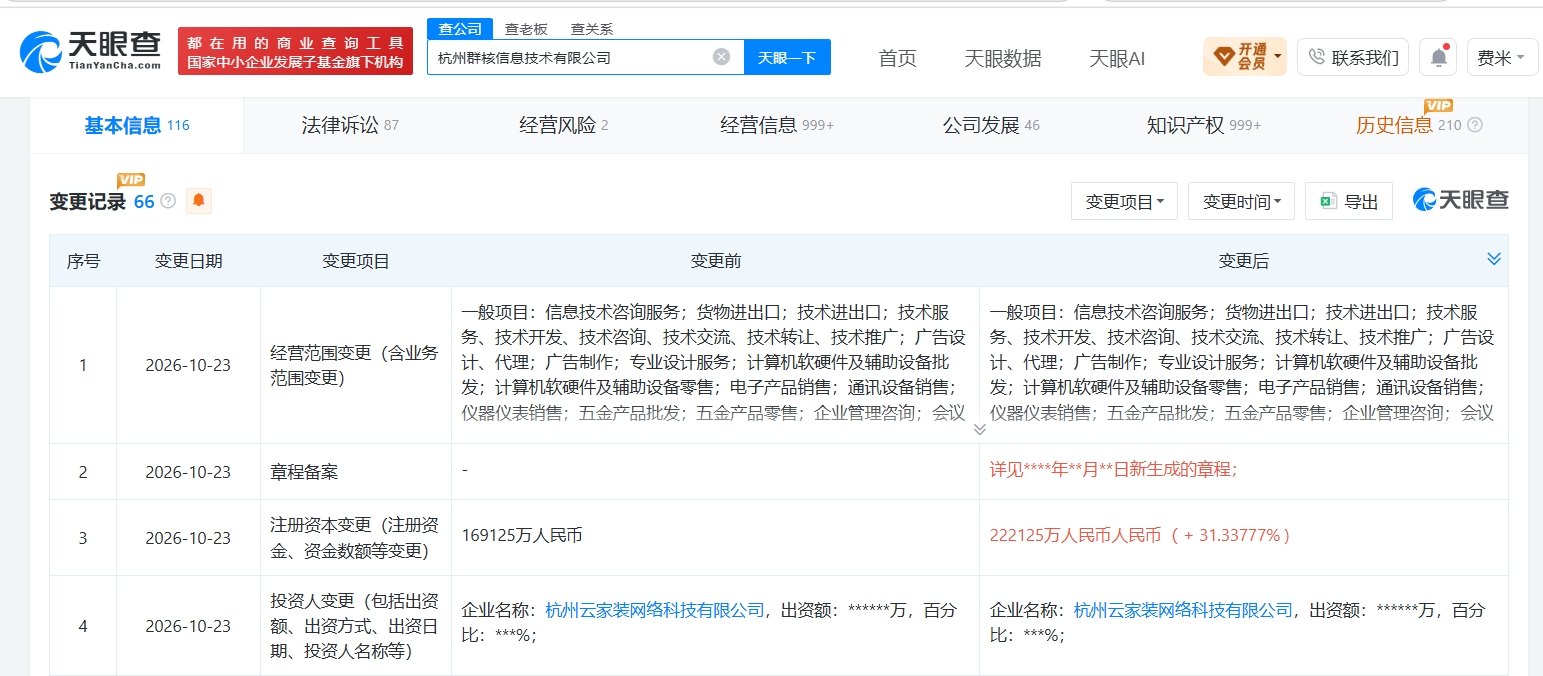Switch to the 查老板 search tab
1543x676 pixels.
[526, 30]
